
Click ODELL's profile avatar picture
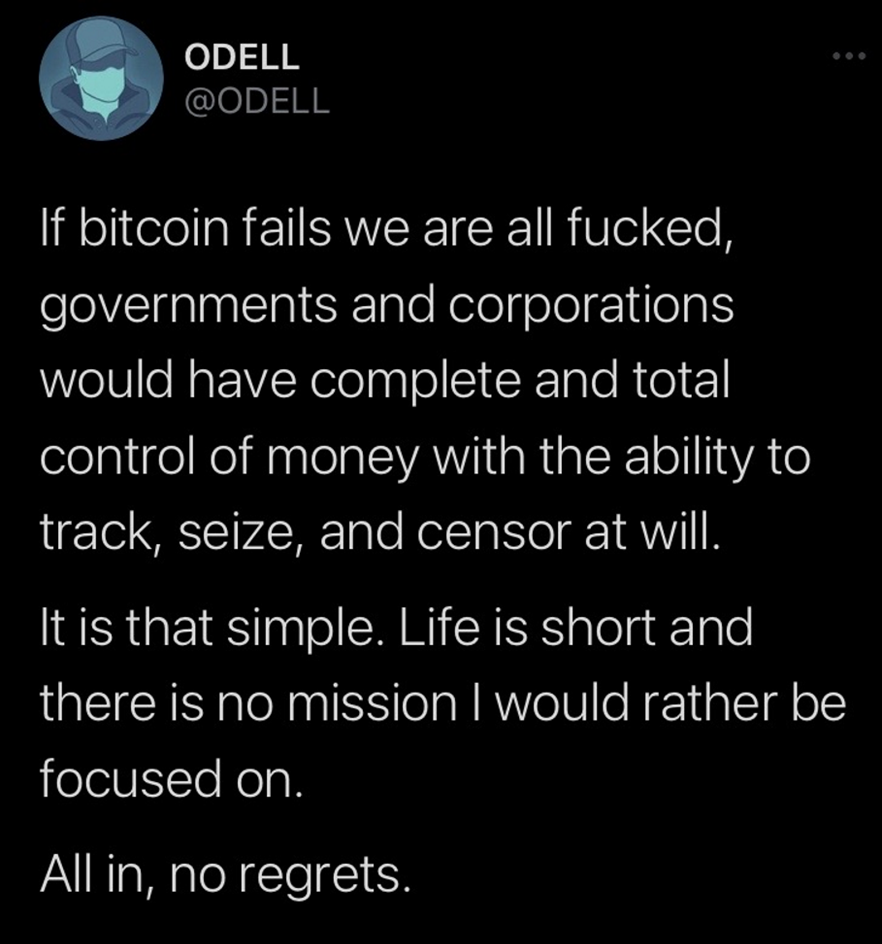[101, 78]
